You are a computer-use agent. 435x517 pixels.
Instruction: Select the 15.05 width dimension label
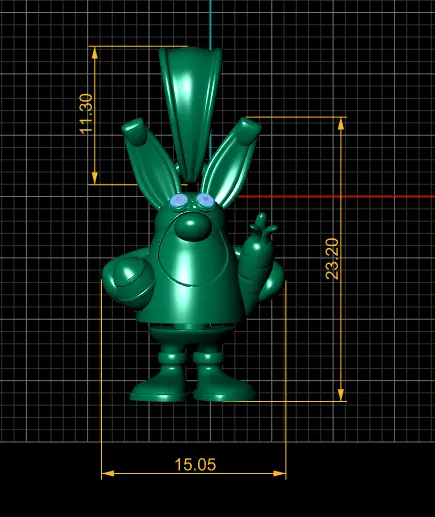coord(195,464)
